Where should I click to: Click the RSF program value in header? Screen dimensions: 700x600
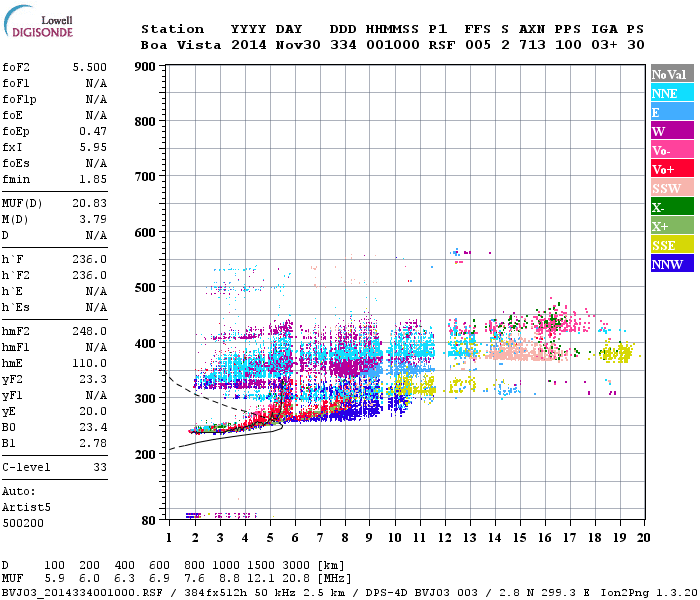(442, 45)
